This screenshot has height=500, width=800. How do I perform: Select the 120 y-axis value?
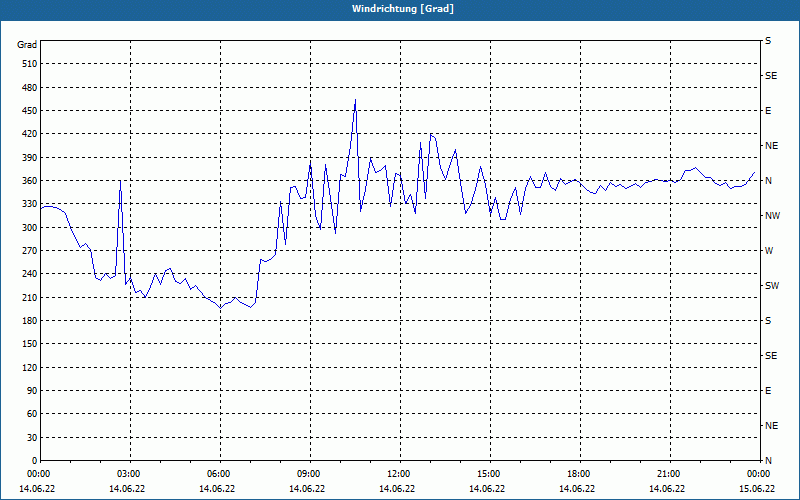30,367
